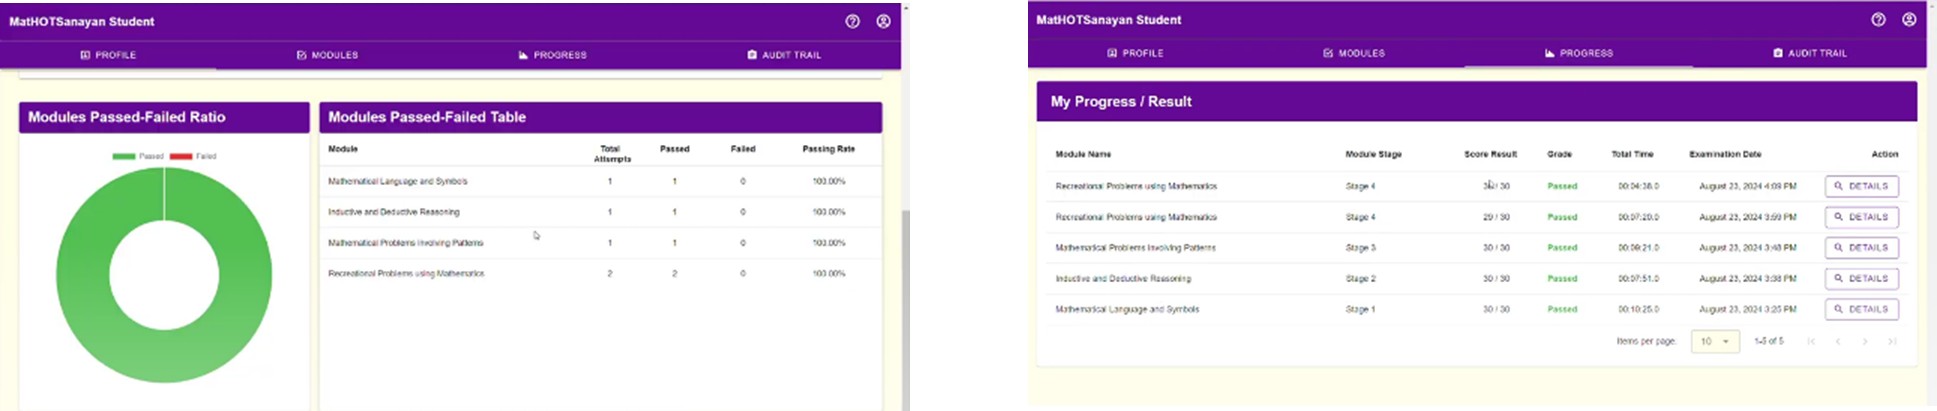This screenshot has width=1937, height=411.
Task: Open the items per page dropdown
Action: (1715, 342)
